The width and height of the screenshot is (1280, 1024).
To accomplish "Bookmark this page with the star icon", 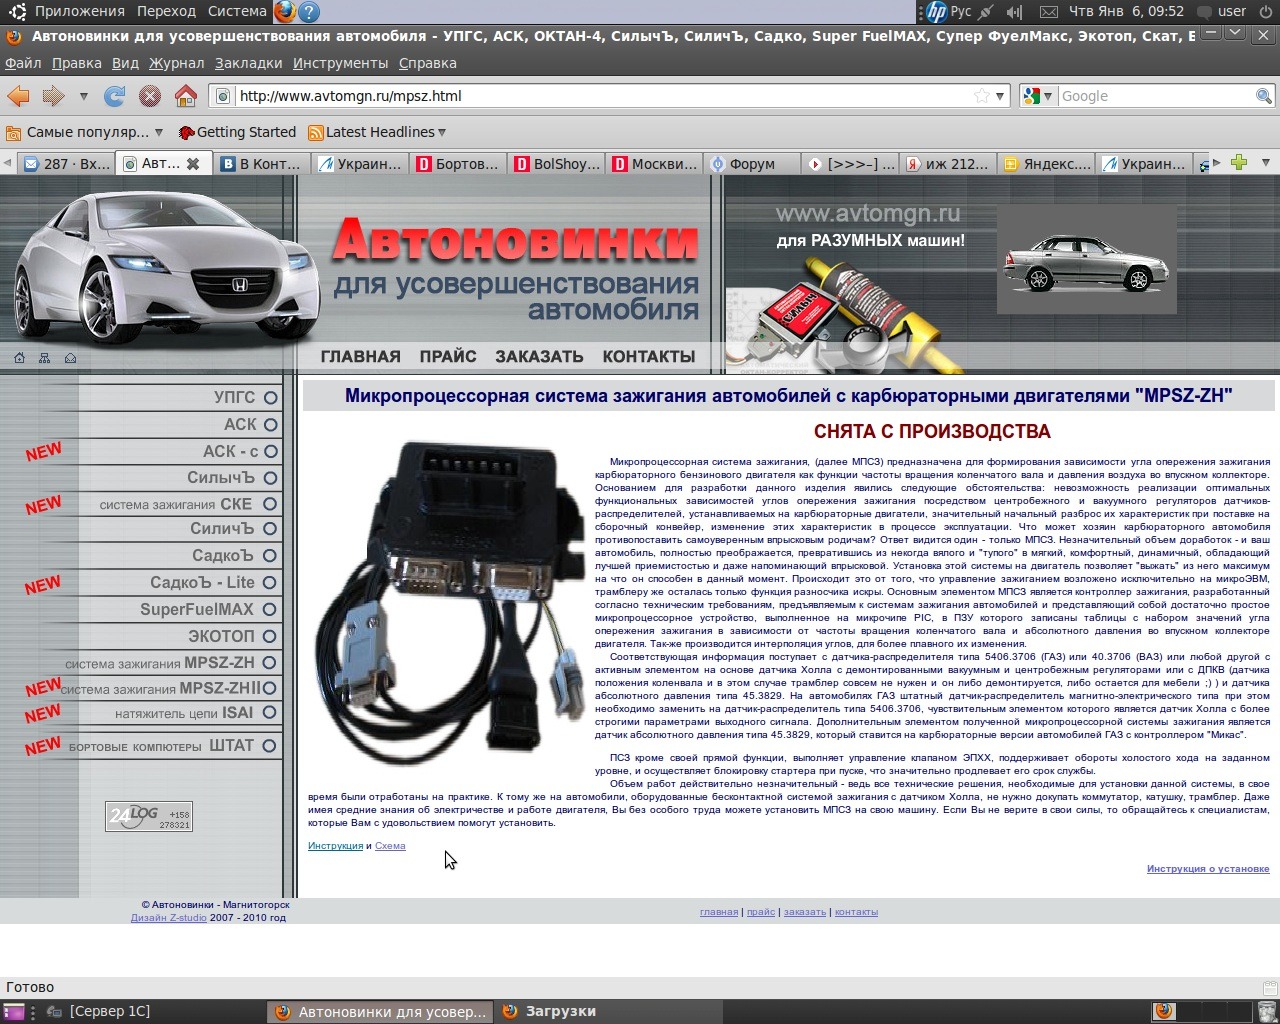I will click(x=982, y=96).
